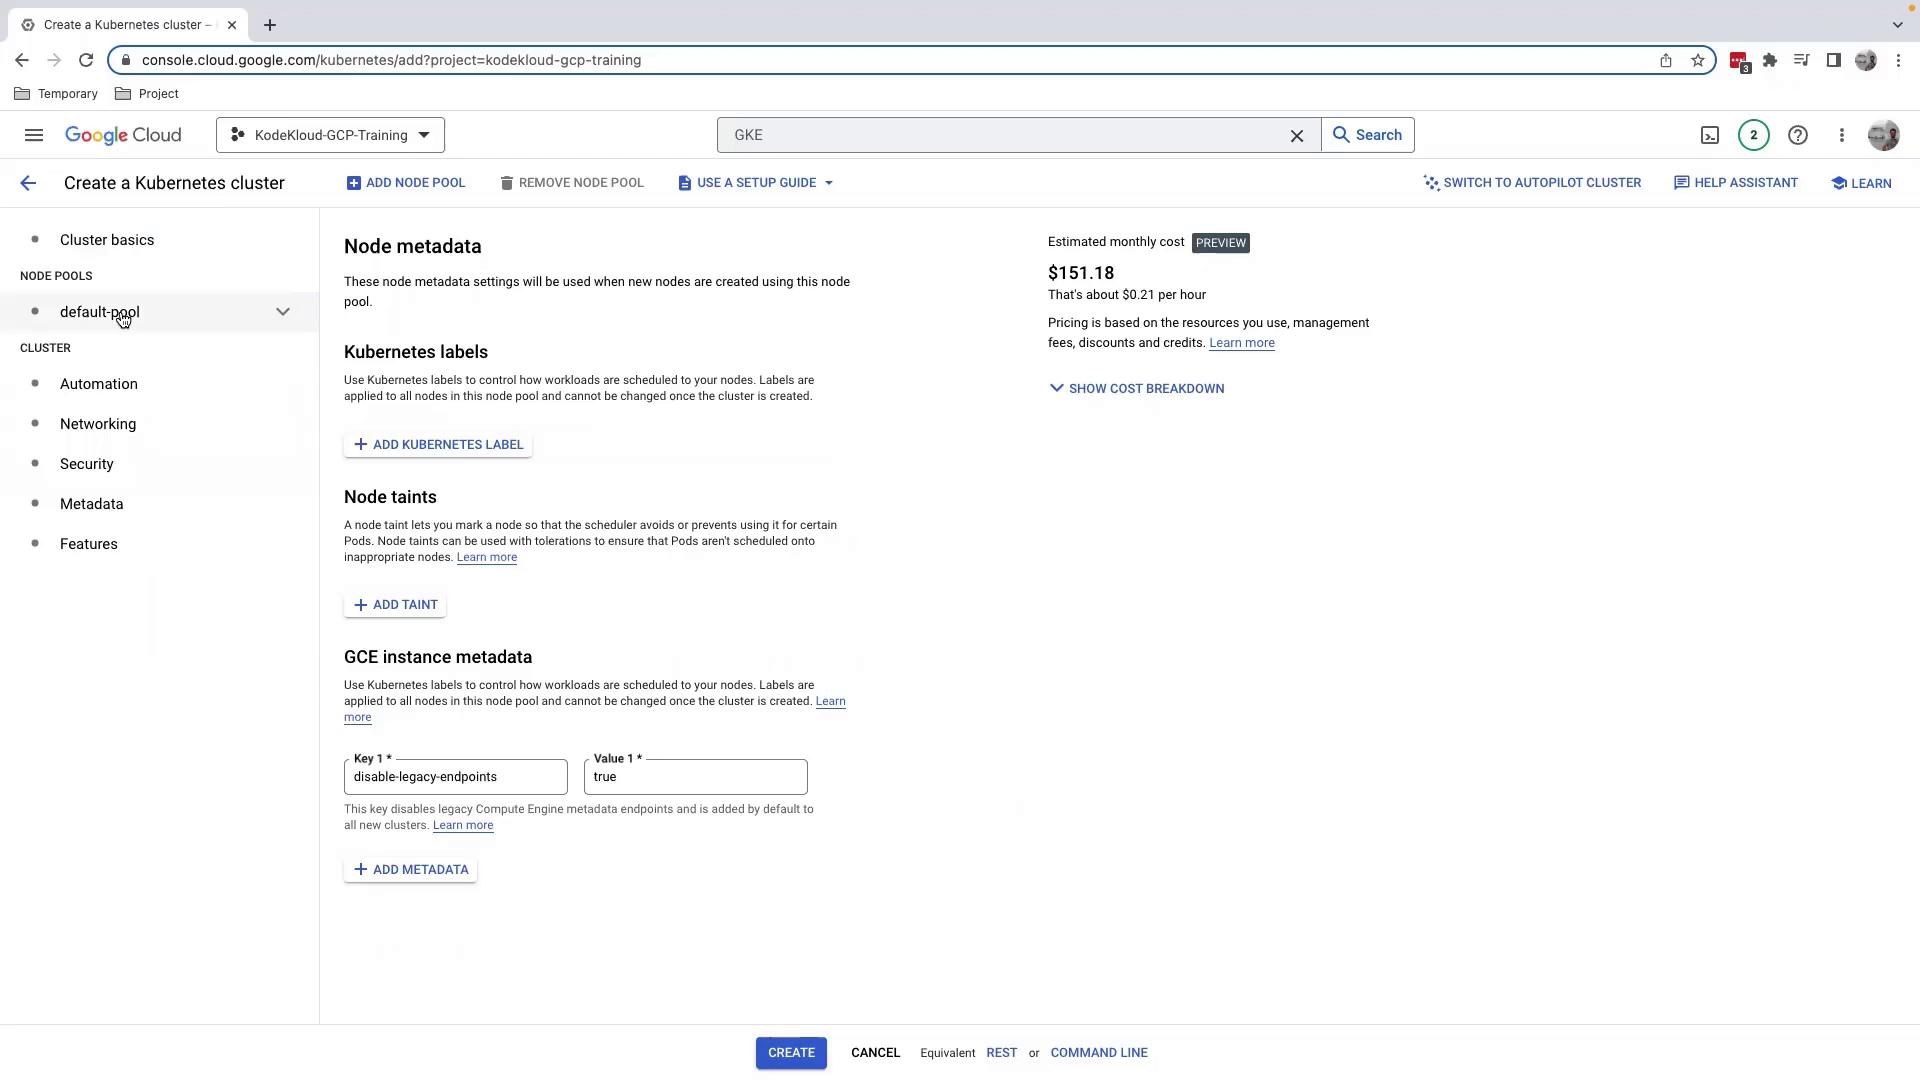Viewport: 1920px width, 1080px height.
Task: Go to the Networking section in sidebar
Action: click(98, 424)
